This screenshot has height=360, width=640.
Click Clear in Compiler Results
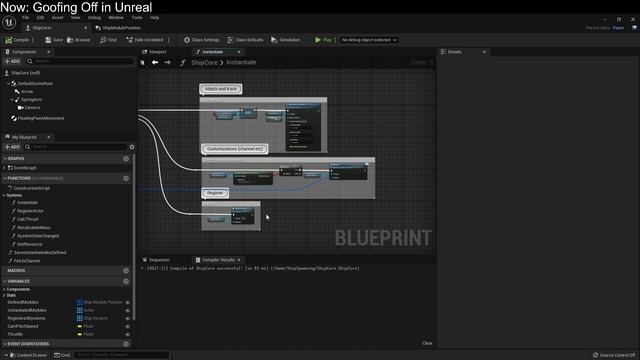pos(427,343)
